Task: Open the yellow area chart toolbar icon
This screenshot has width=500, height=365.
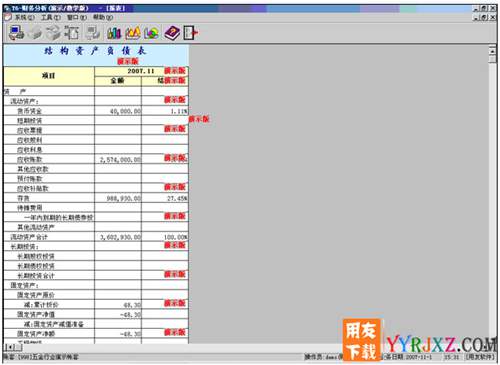Action: click(132, 33)
